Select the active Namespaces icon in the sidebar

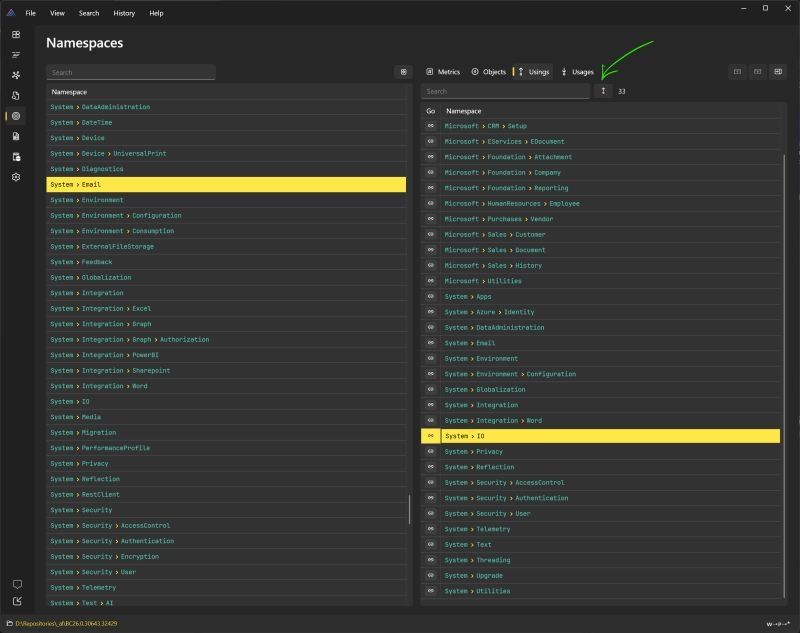[16, 116]
